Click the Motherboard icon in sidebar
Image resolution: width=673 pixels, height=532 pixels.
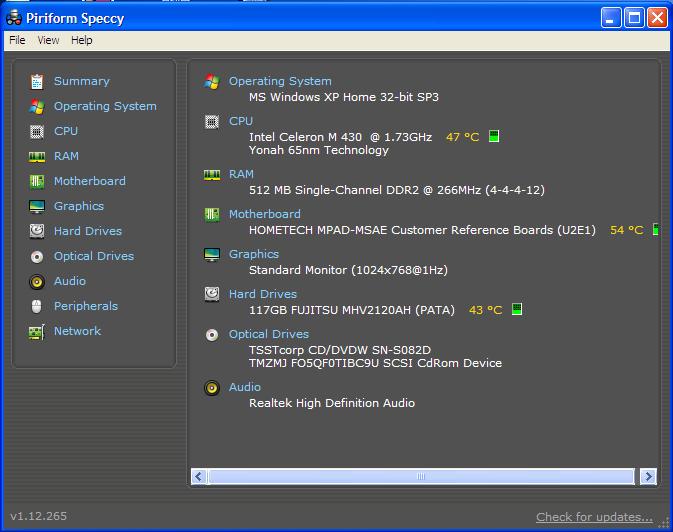(x=37, y=182)
